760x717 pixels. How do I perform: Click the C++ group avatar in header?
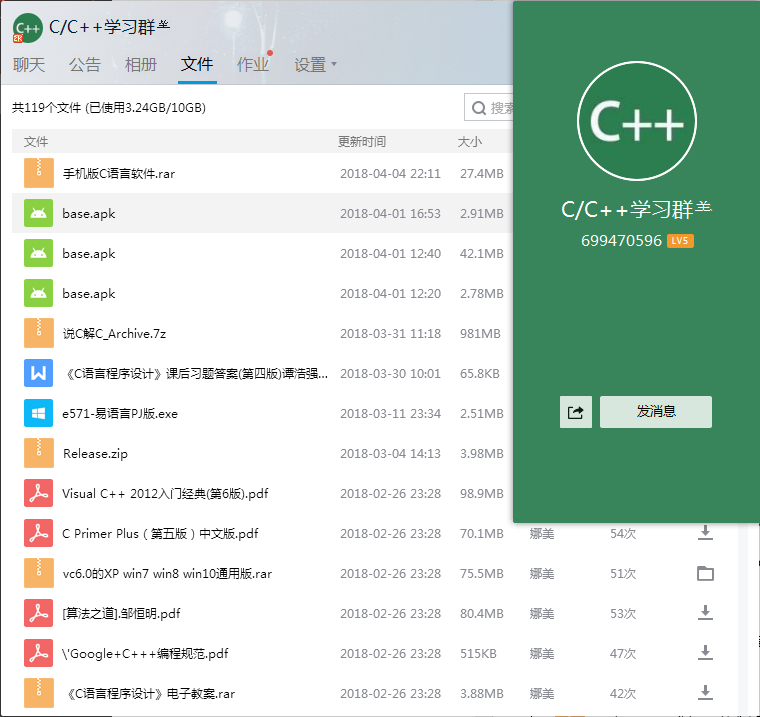click(28, 28)
